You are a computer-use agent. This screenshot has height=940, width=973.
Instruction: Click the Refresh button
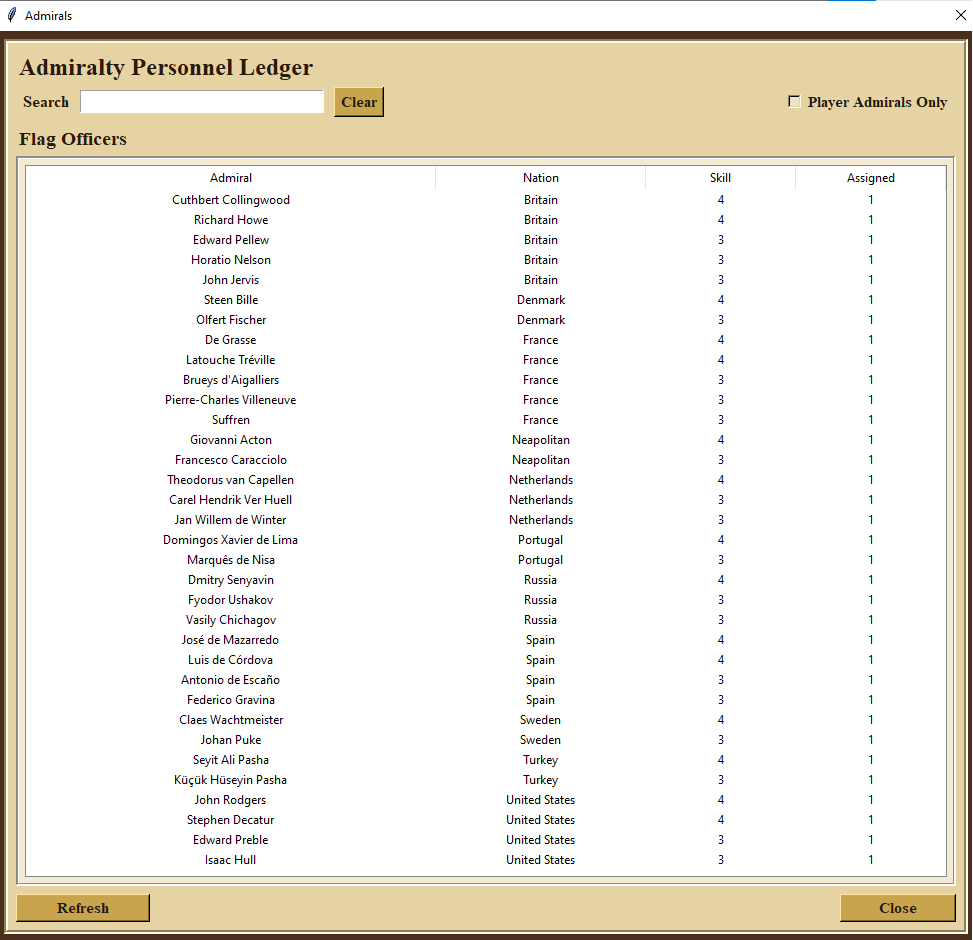point(83,908)
